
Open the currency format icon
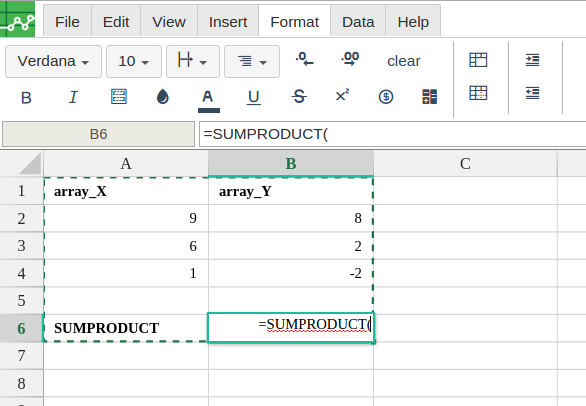386,97
